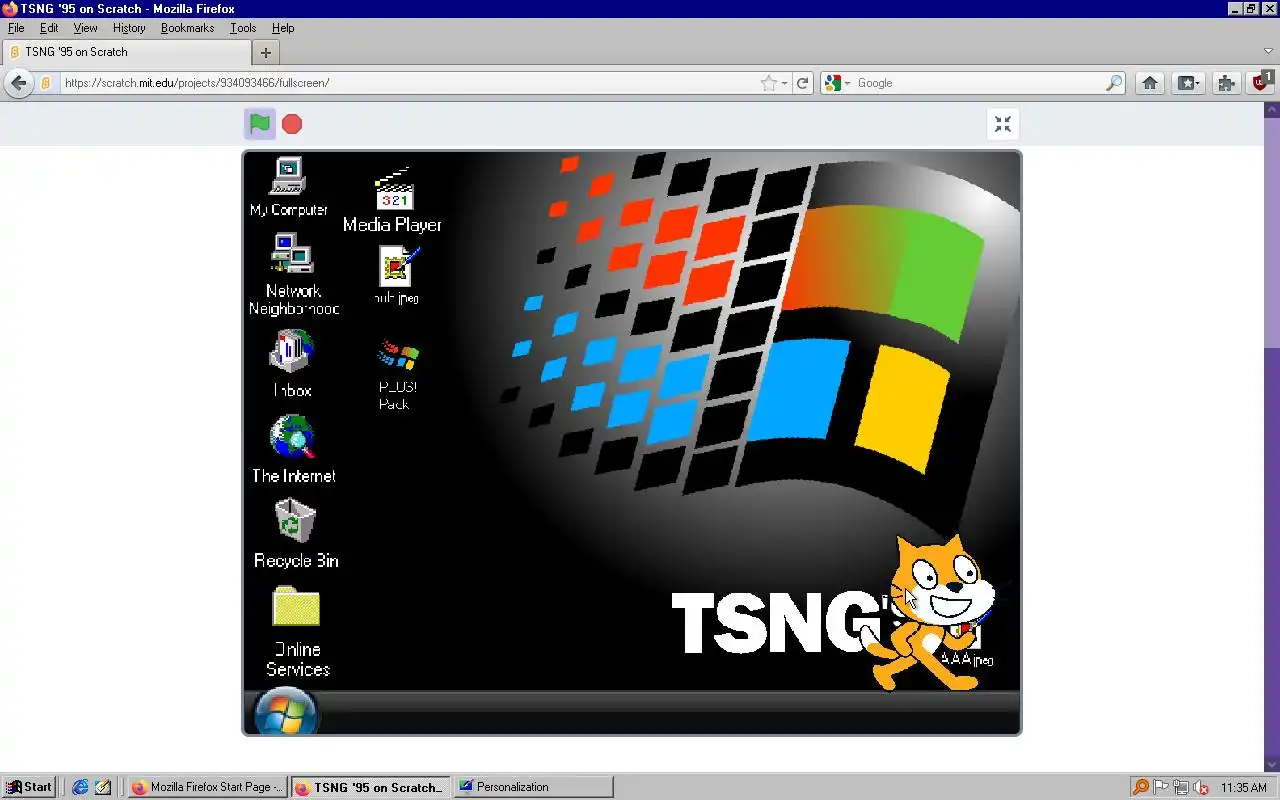Click the 11:35 AM system clock
This screenshot has width=1280, height=800.
1244,787
